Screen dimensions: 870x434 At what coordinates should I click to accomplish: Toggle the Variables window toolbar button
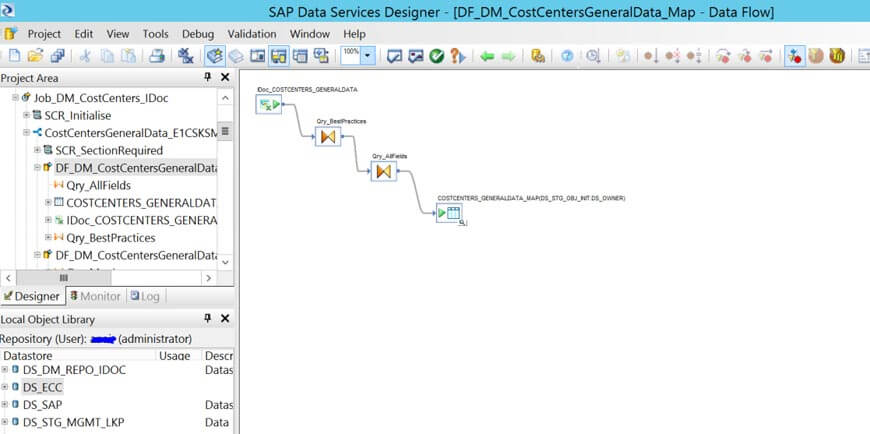click(257, 56)
